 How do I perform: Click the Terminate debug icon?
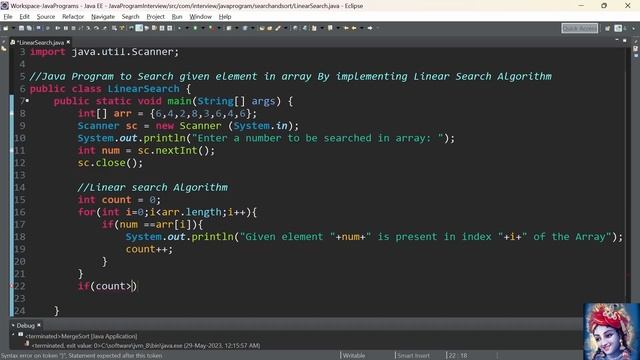pyautogui.click(x=73, y=28)
